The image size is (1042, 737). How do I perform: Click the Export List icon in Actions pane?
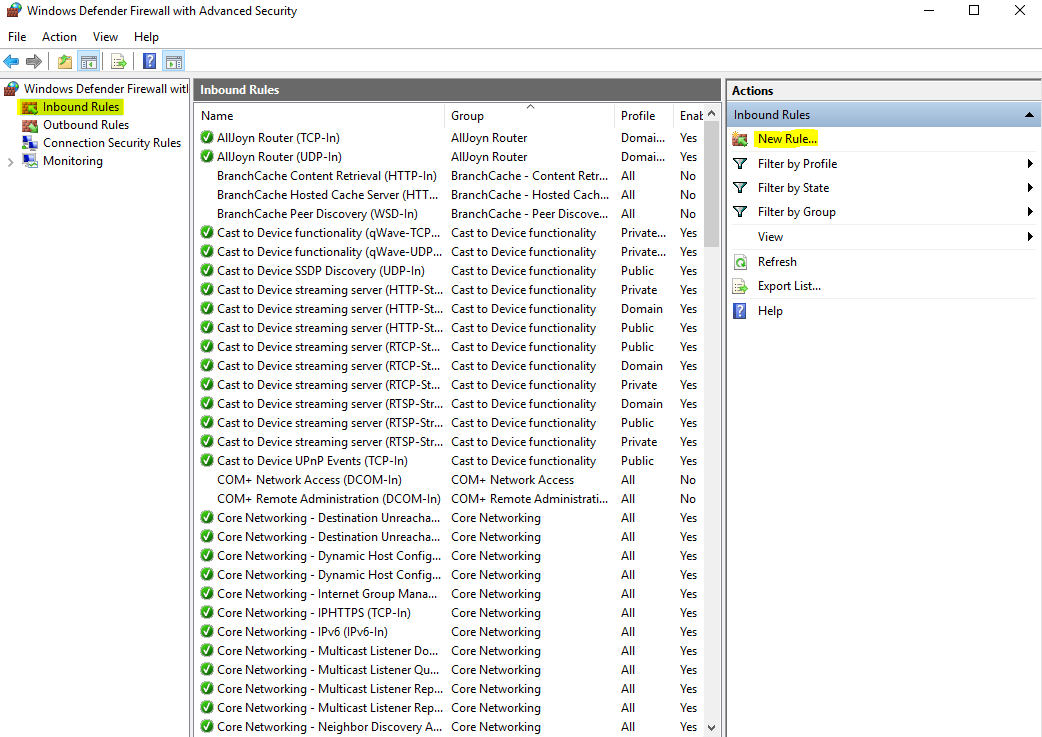pos(740,286)
